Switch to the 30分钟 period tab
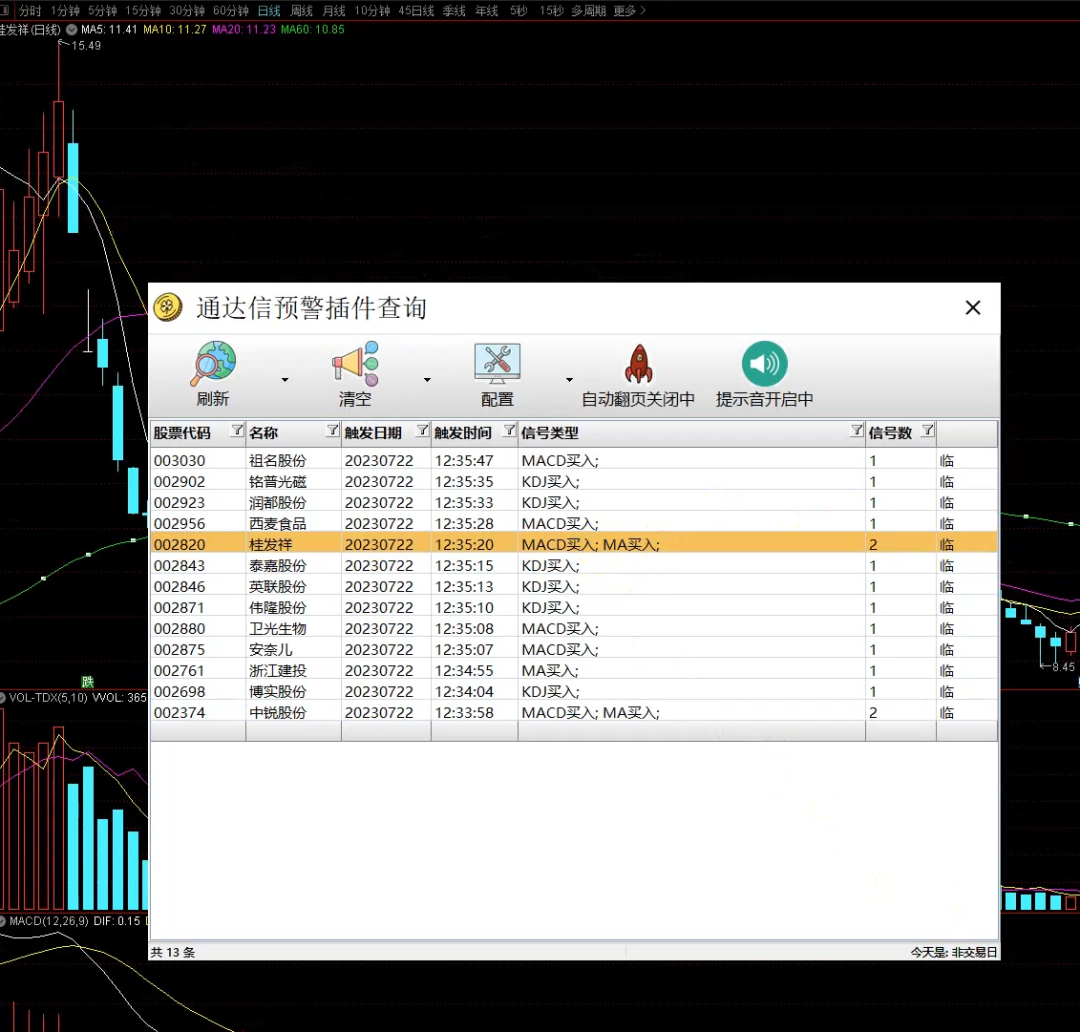 coord(187,10)
